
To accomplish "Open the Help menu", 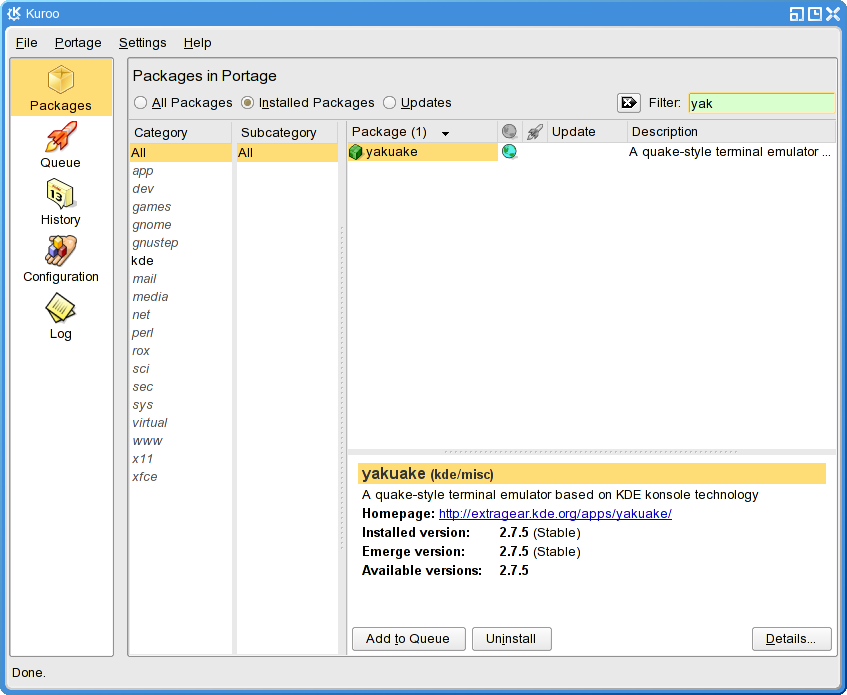I will click(198, 43).
